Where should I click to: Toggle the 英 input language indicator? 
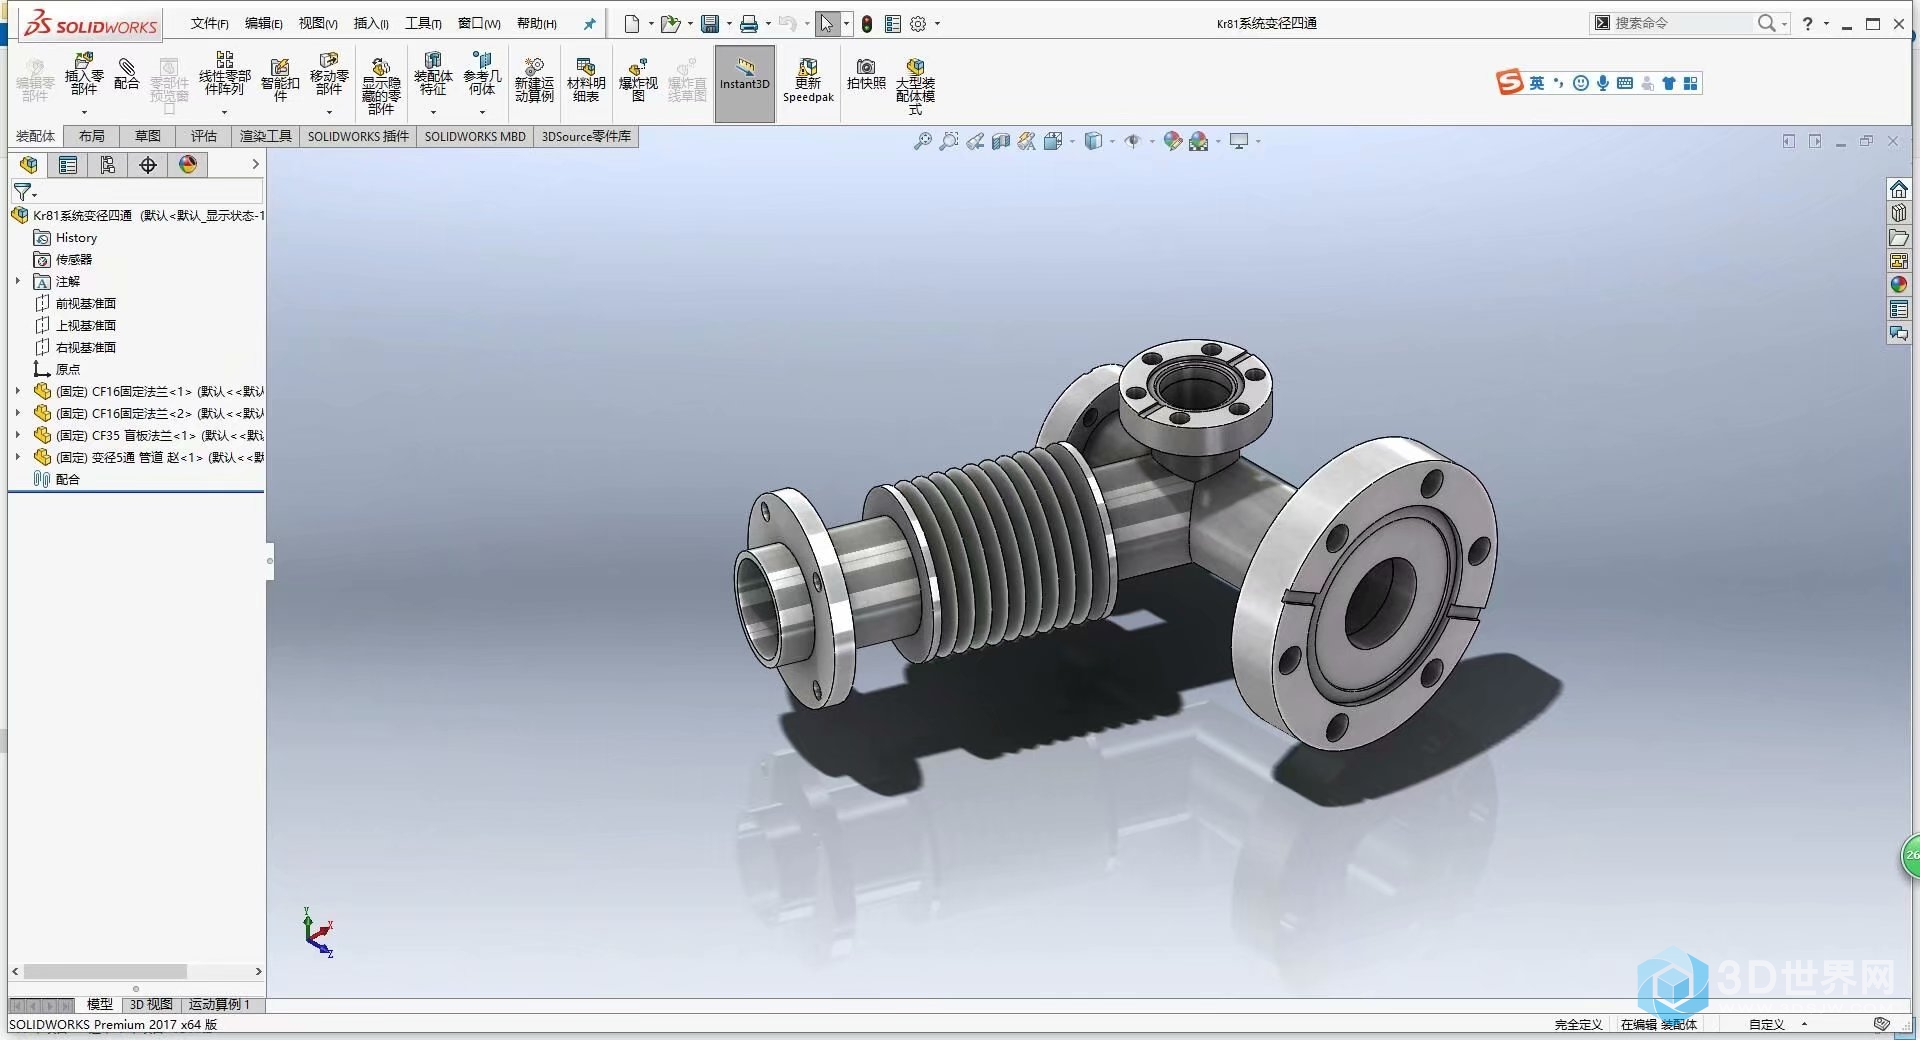point(1537,83)
